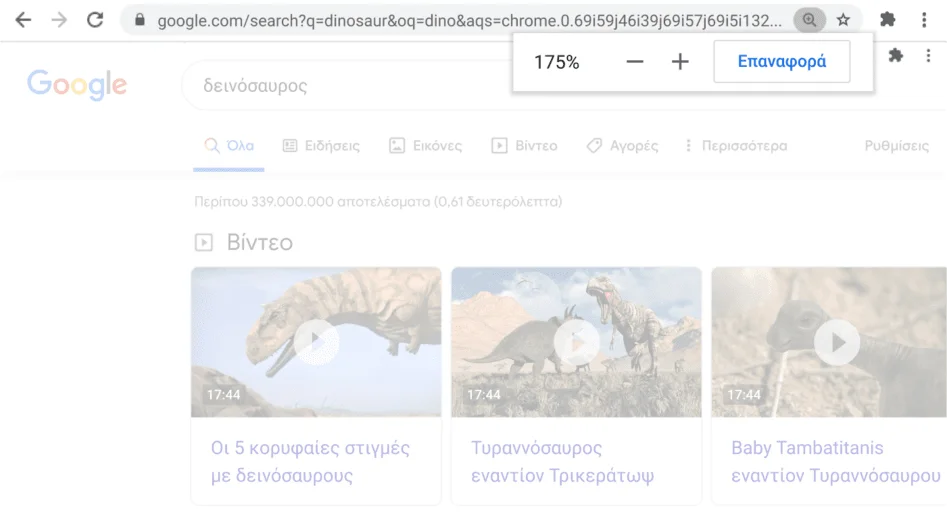Switch to the Βίντεο tab

(x=524, y=146)
